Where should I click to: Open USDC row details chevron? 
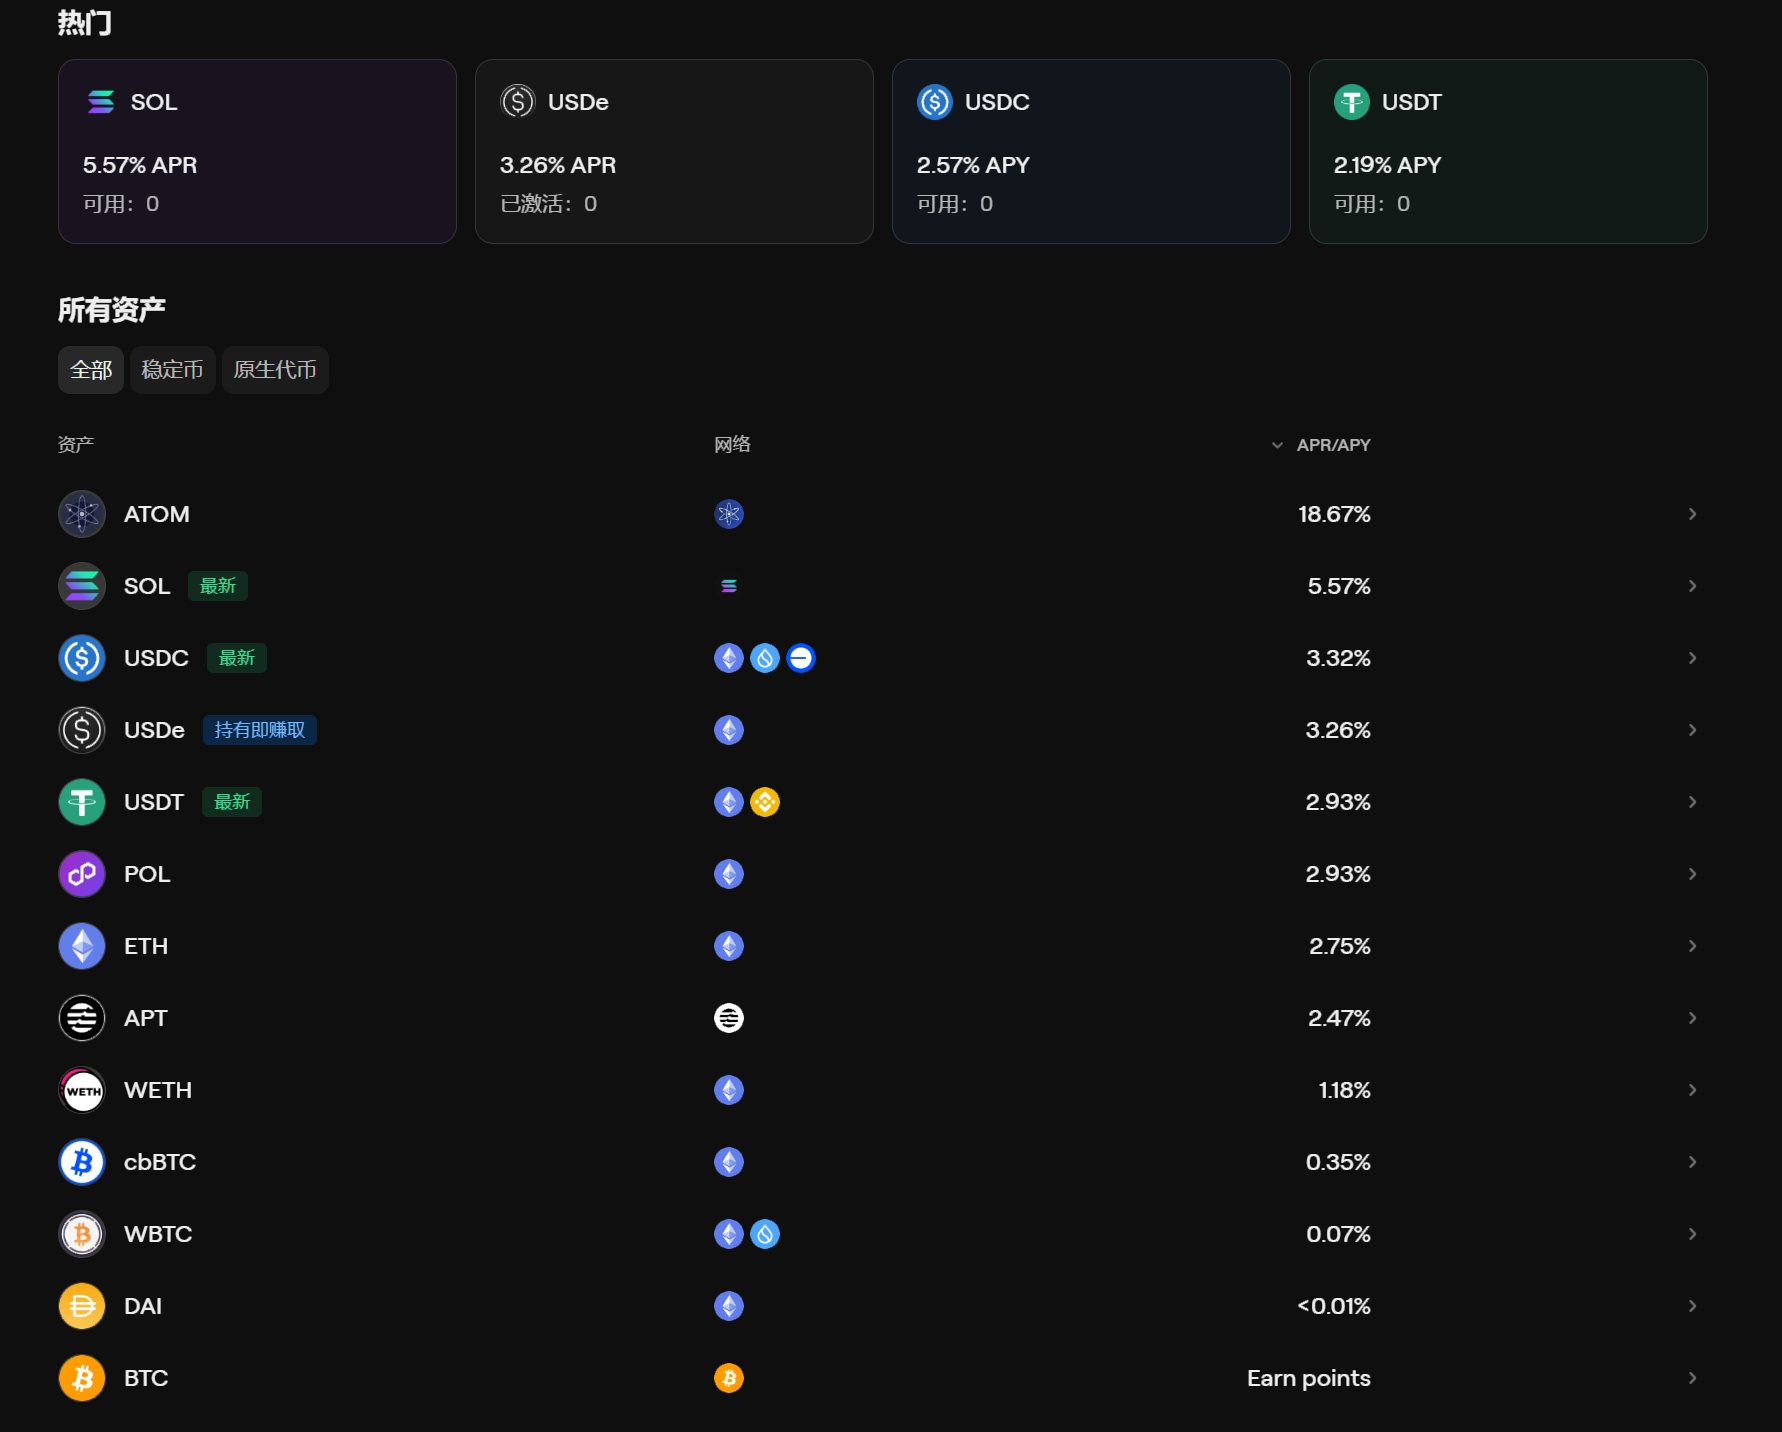click(1692, 658)
